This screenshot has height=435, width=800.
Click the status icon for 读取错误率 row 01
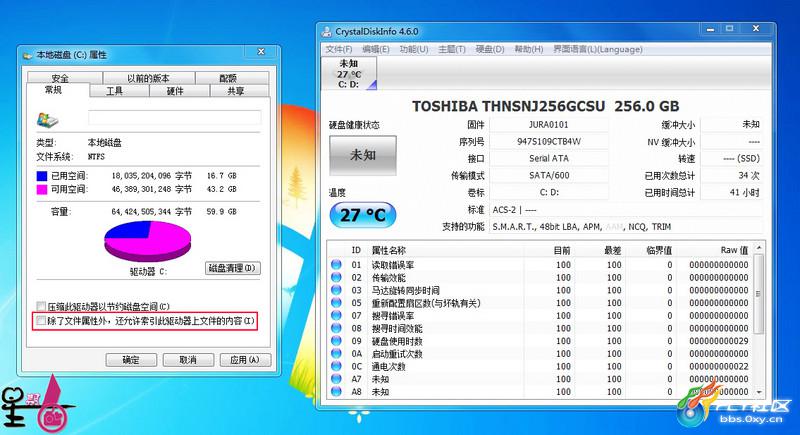click(336, 265)
